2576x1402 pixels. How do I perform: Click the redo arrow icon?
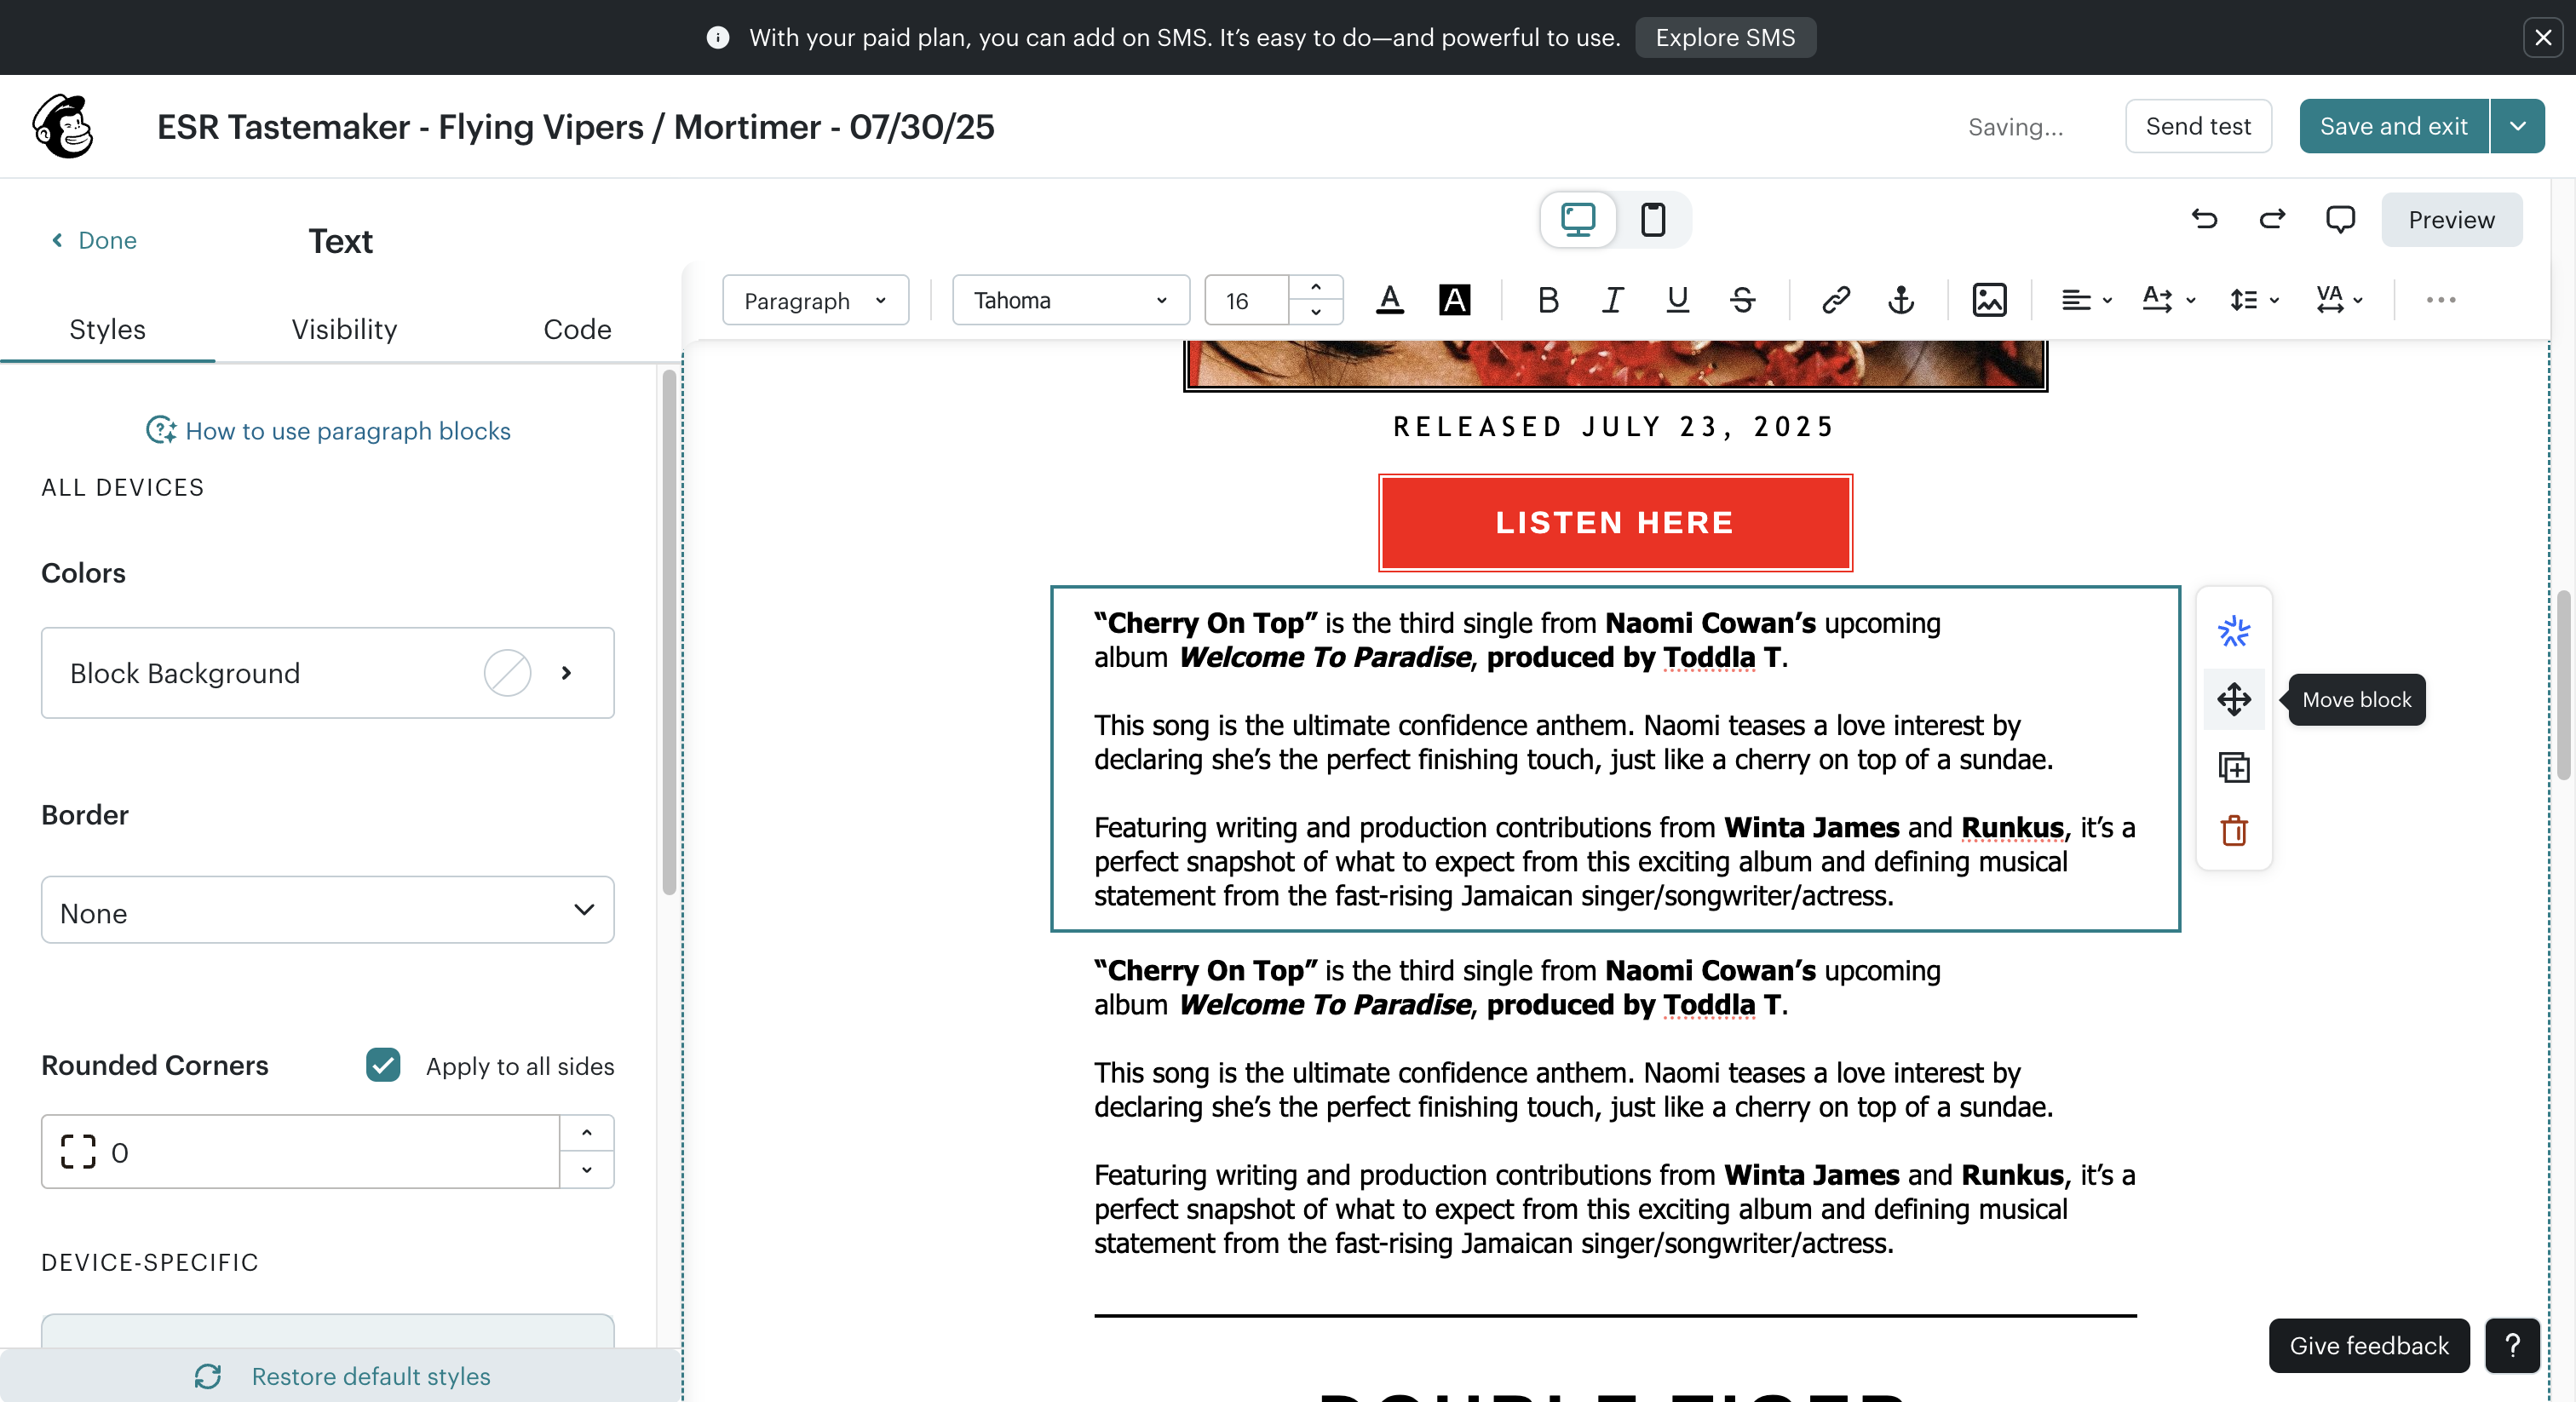pyautogui.click(x=2272, y=219)
